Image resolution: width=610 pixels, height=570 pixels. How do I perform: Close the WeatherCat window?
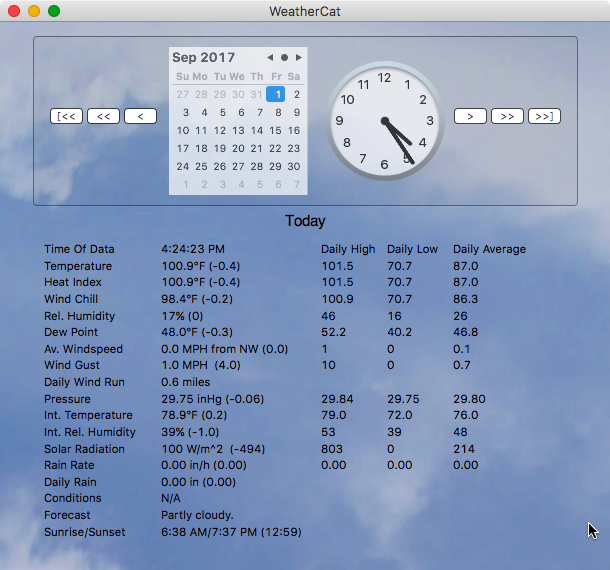(x=14, y=11)
